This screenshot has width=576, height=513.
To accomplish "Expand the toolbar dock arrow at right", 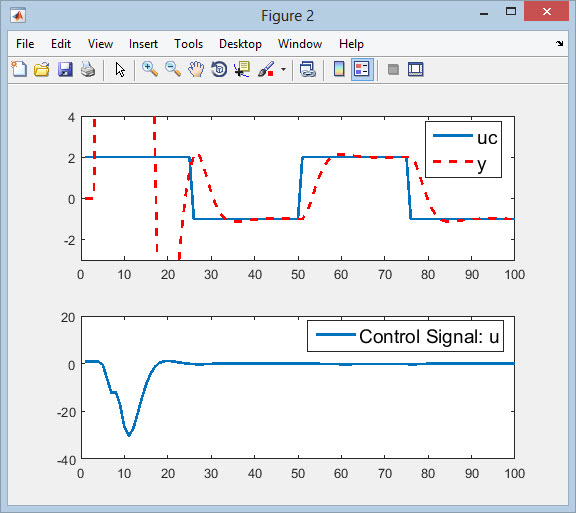I will coord(559,44).
